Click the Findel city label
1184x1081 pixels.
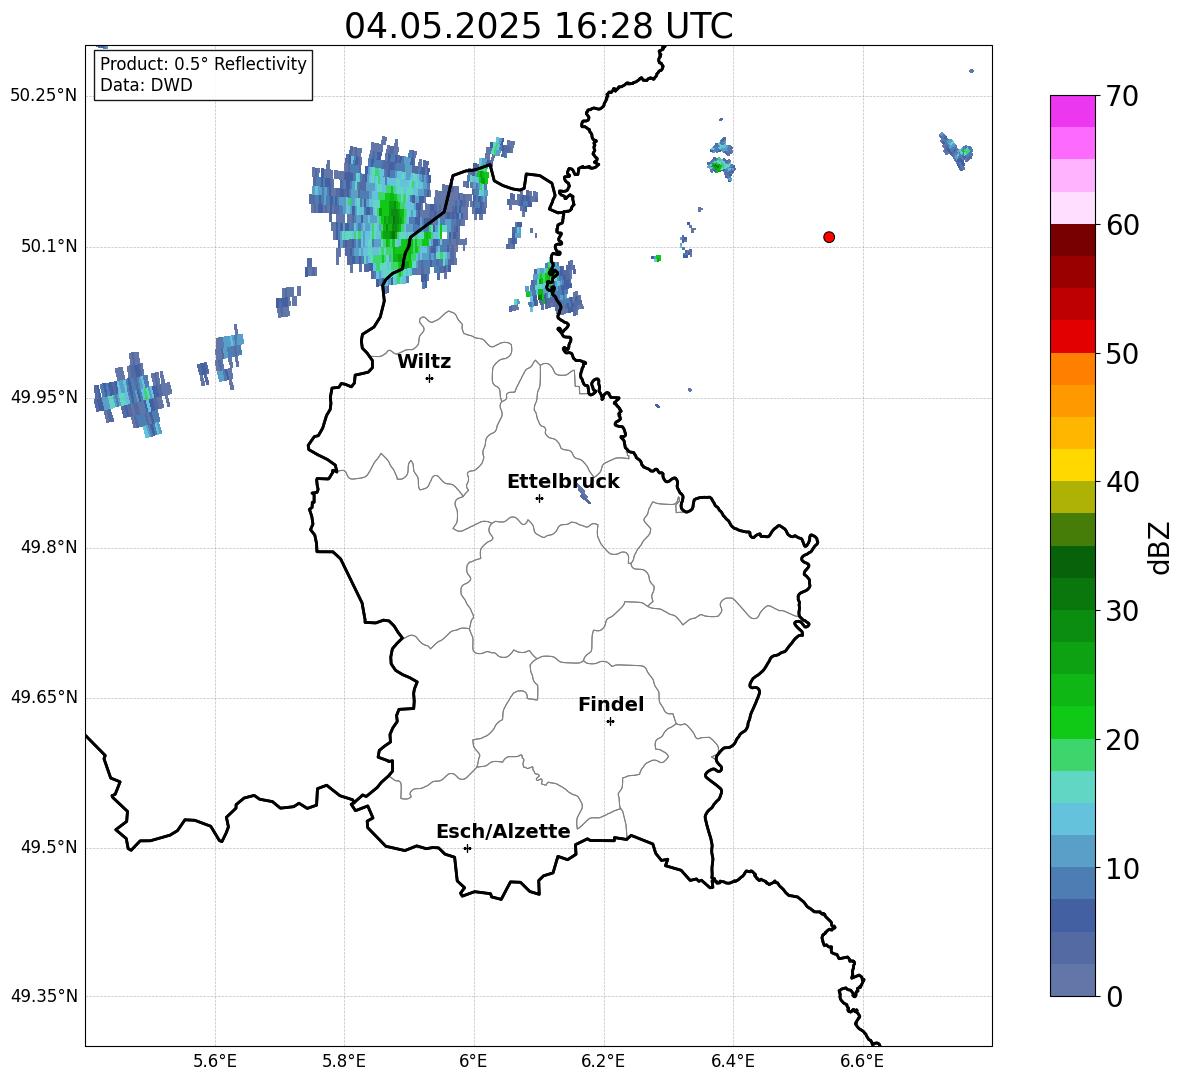pos(611,704)
